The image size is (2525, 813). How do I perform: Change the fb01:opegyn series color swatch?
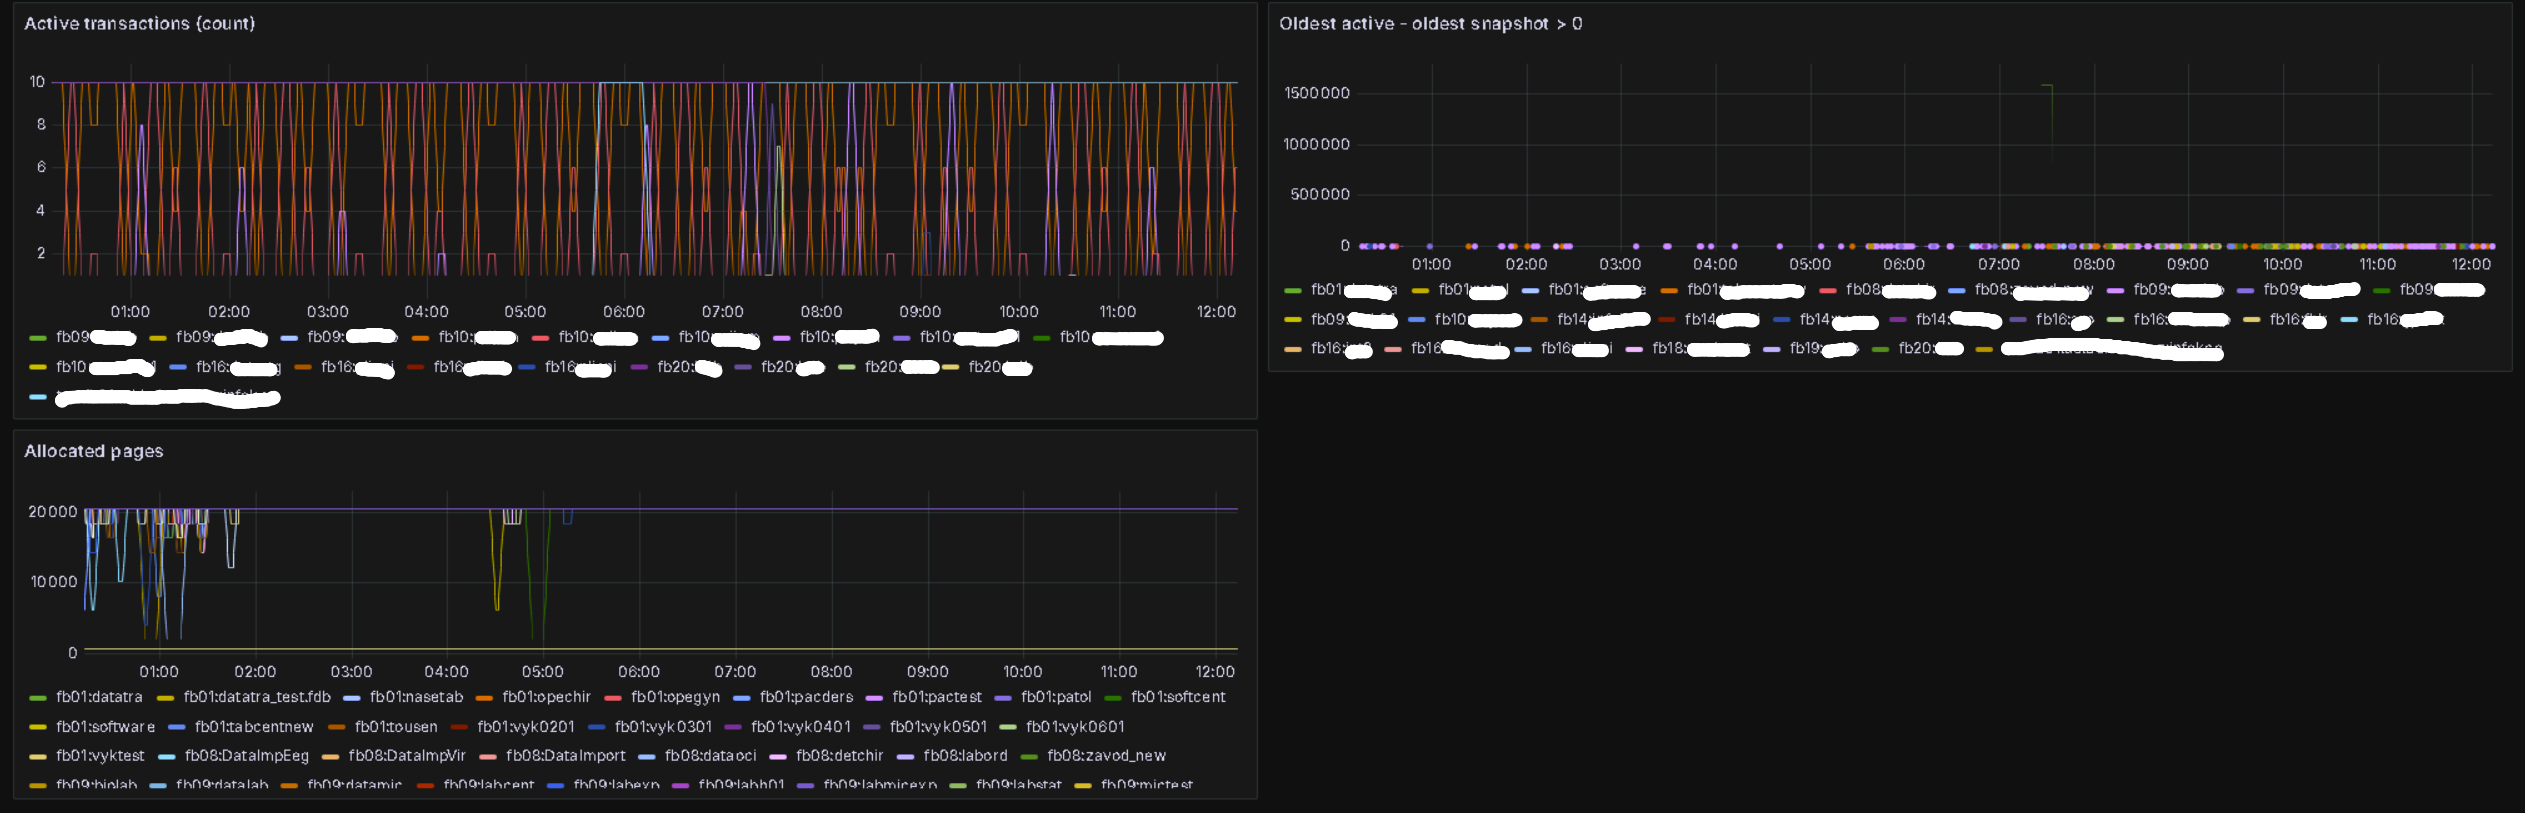[x=613, y=698]
